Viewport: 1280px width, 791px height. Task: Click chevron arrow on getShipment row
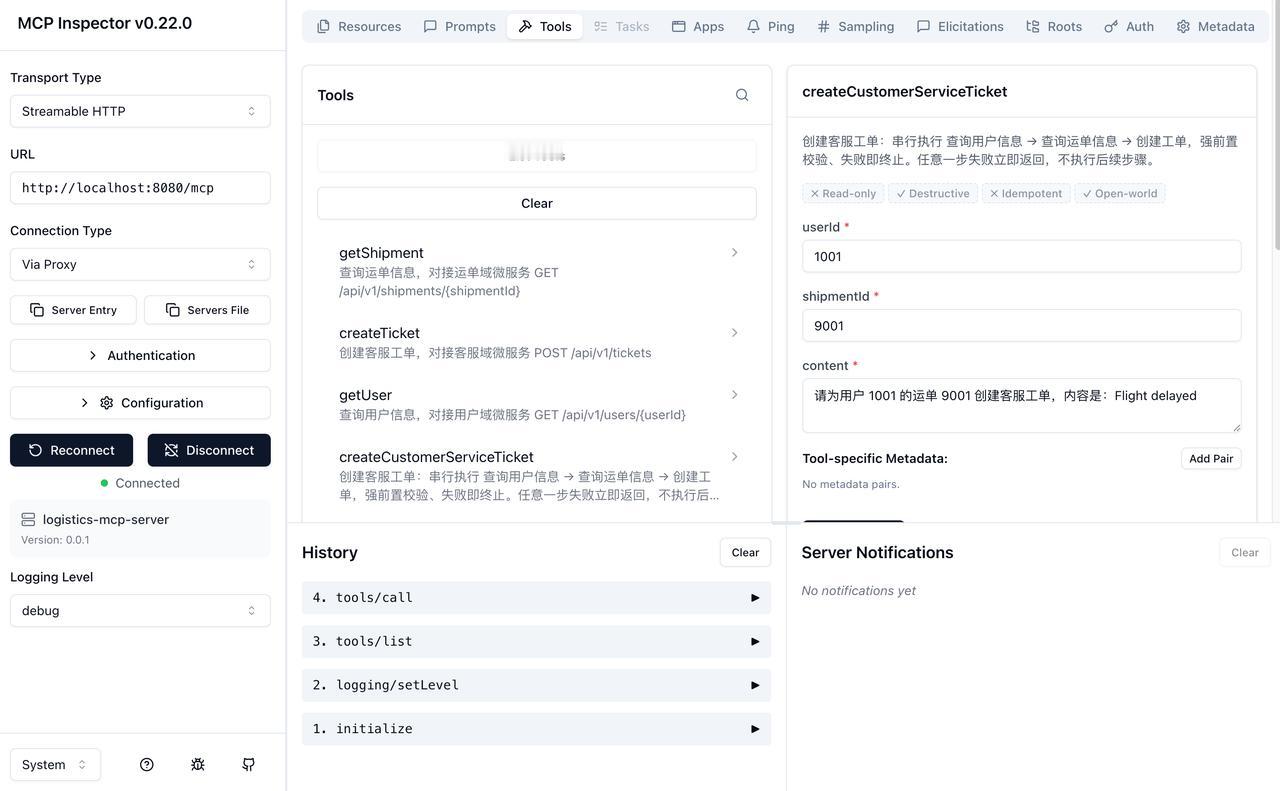[x=734, y=253]
